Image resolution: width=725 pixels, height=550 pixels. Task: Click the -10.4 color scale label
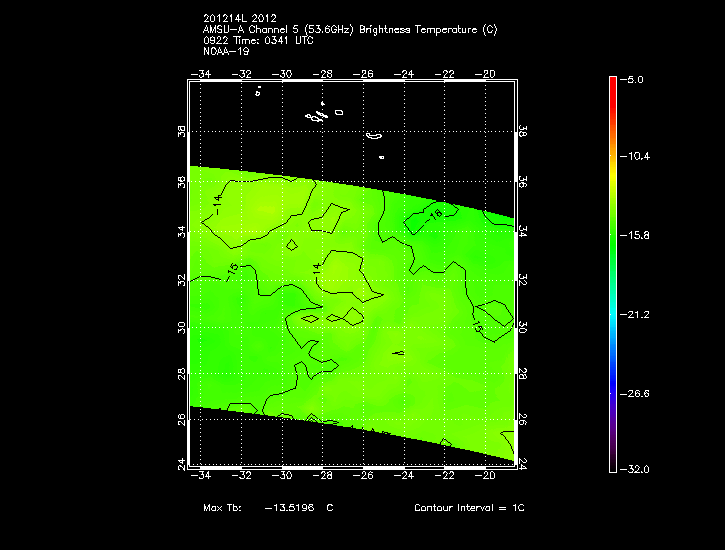638,157
